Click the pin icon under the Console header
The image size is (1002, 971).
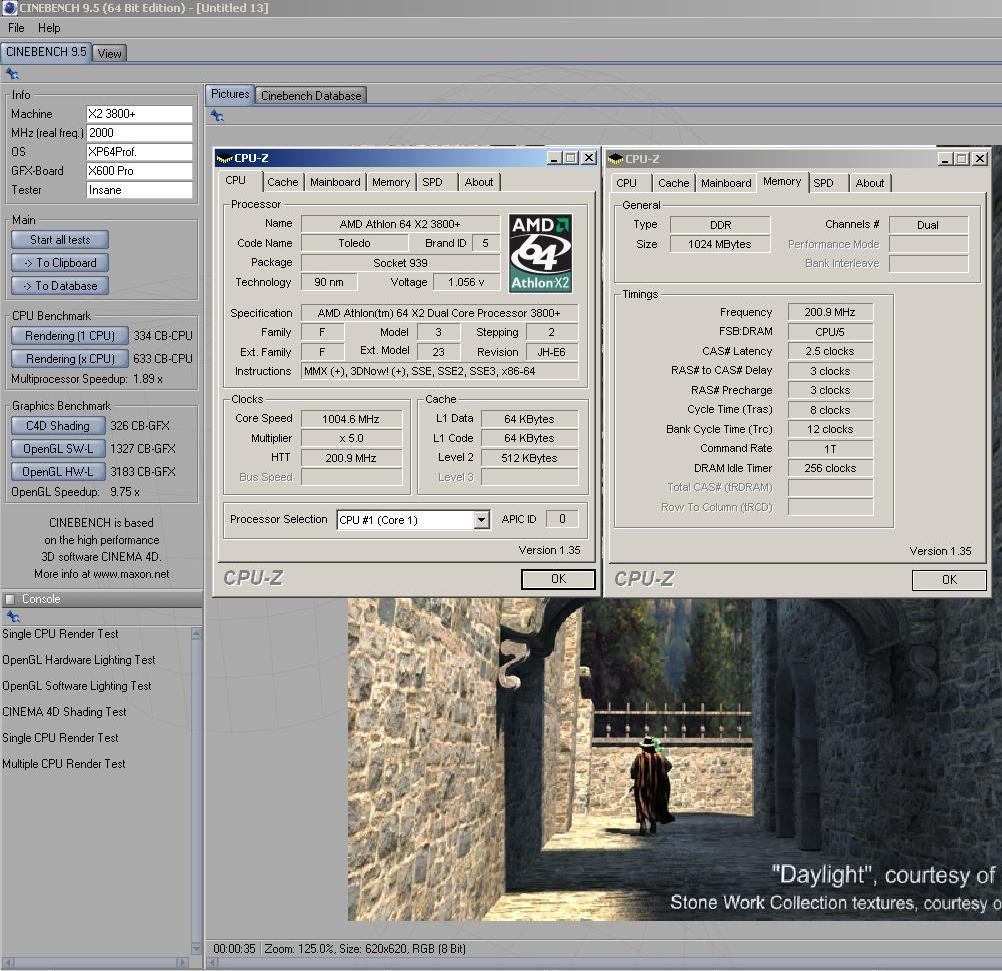coord(13,617)
